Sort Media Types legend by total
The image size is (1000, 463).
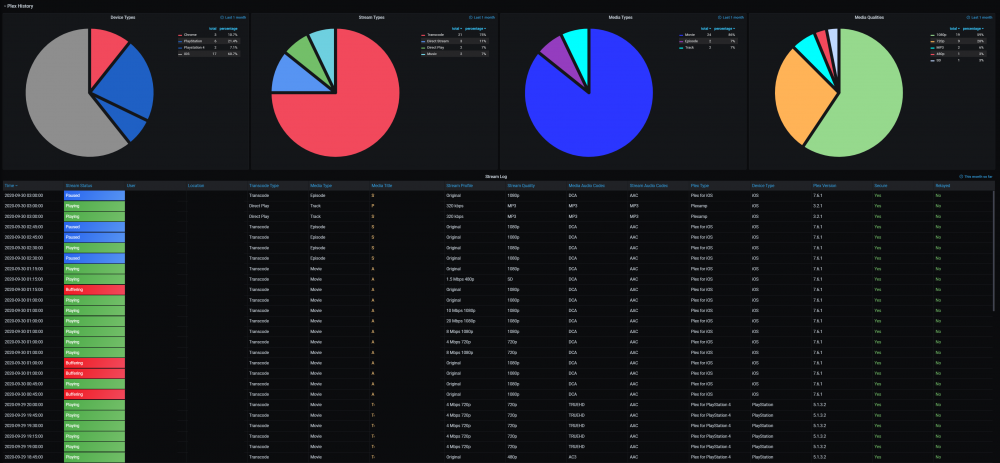[x=705, y=29]
